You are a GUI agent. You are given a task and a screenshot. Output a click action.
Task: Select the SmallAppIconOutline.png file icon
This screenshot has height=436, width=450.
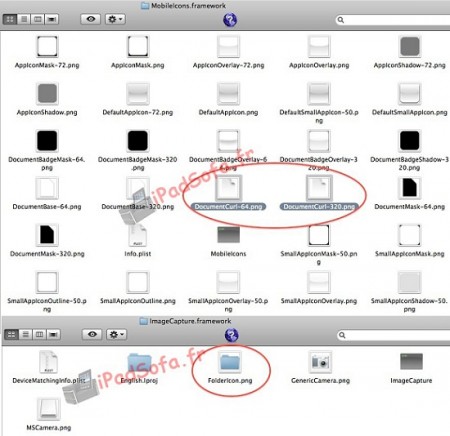tap(138, 282)
